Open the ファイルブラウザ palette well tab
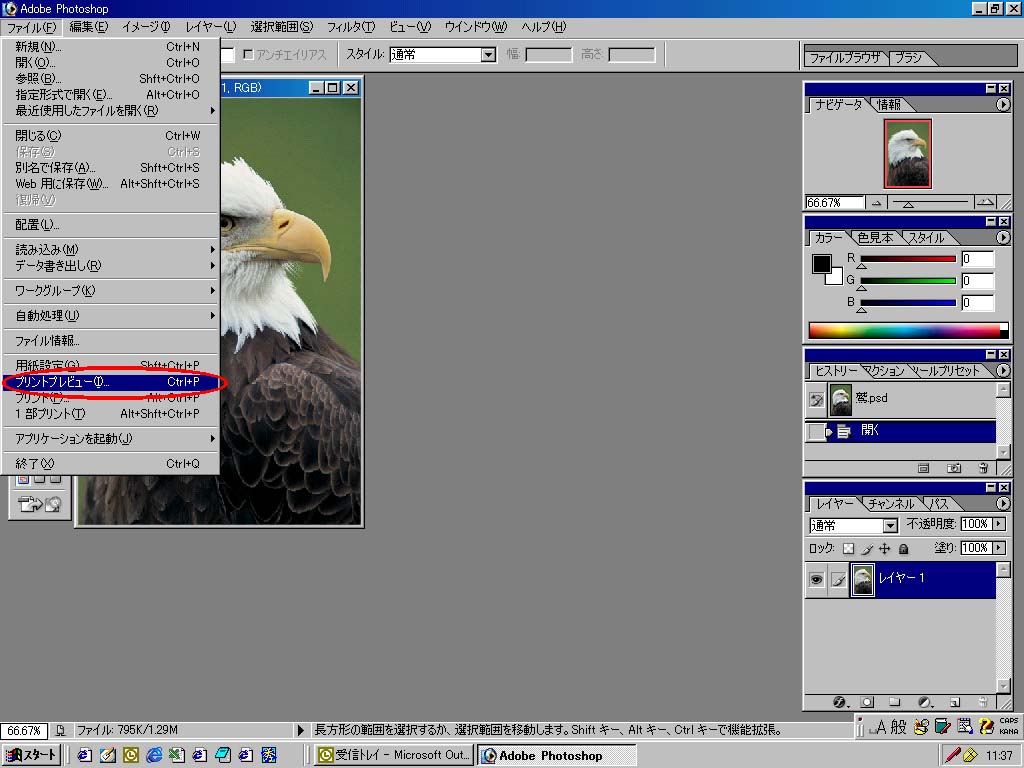Viewport: 1024px width, 768px height. tap(843, 58)
